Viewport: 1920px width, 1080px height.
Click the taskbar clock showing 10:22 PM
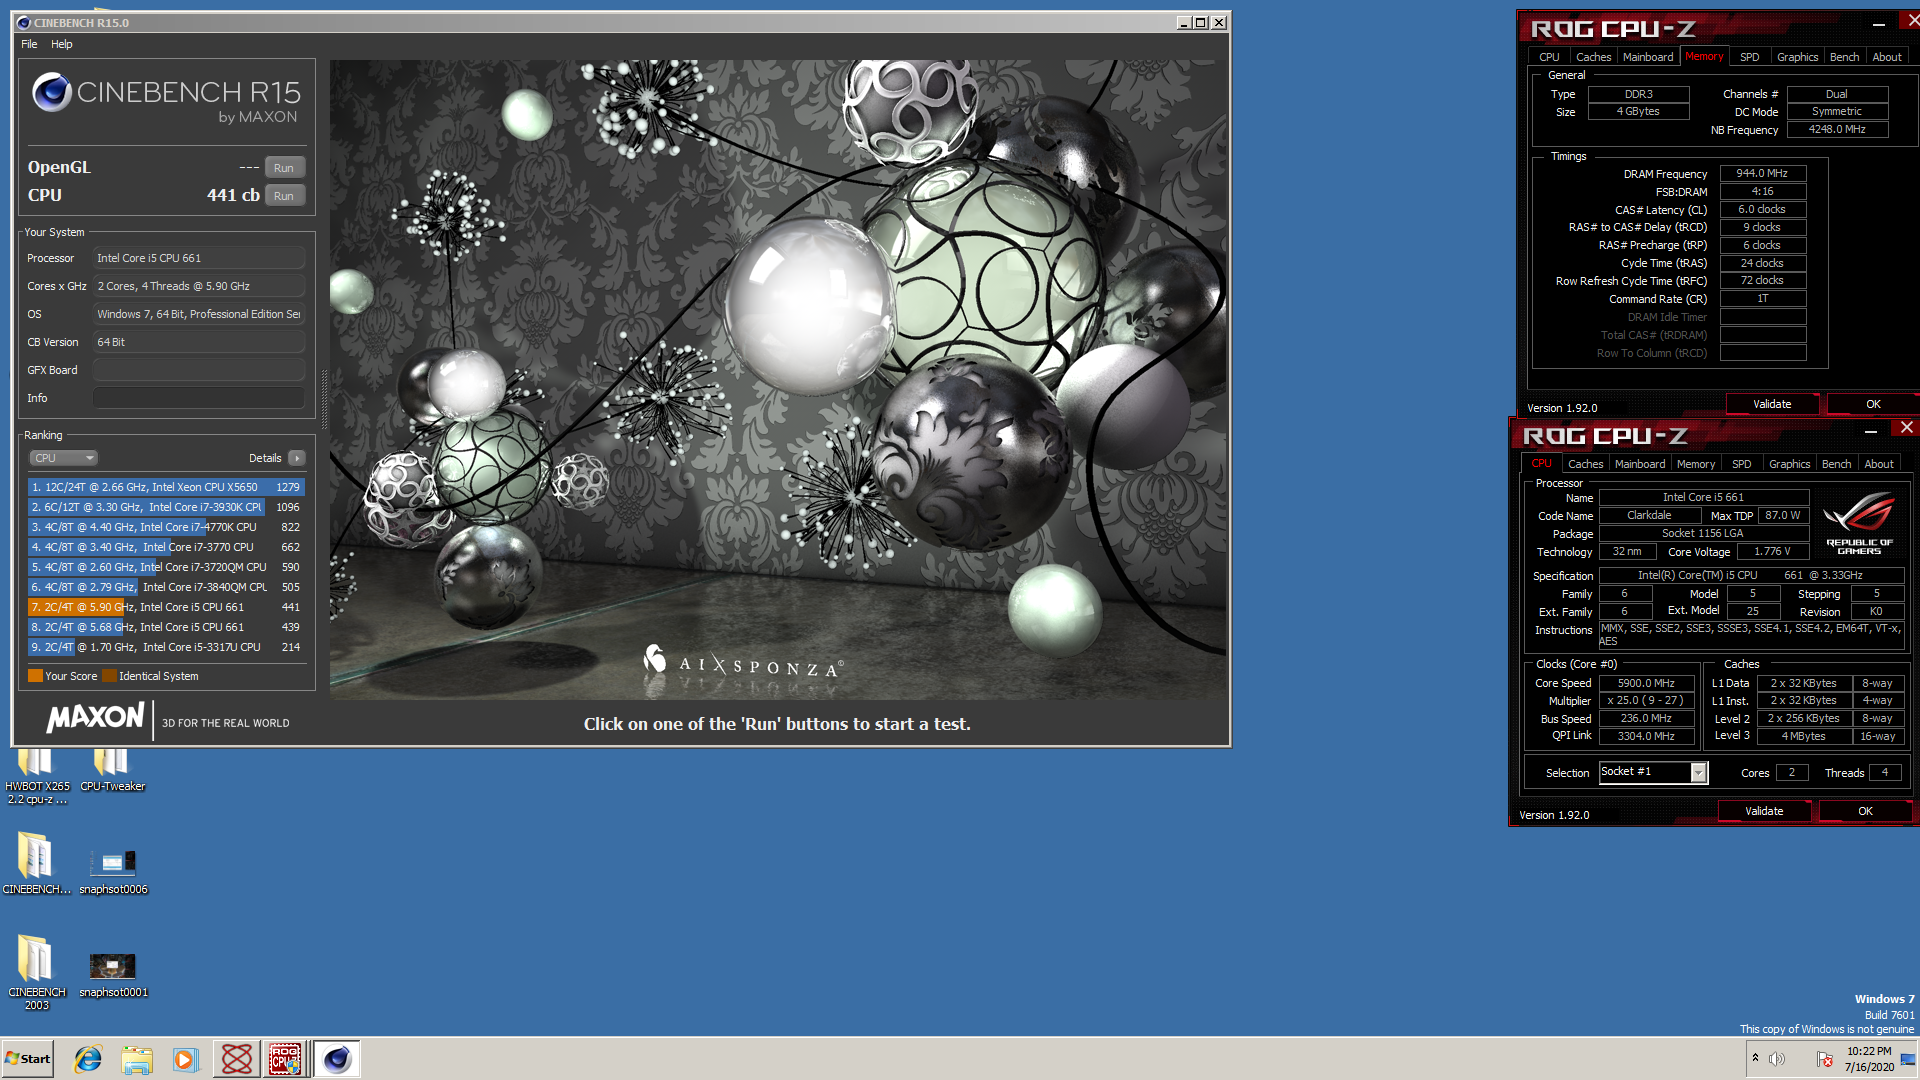(x=1869, y=1059)
